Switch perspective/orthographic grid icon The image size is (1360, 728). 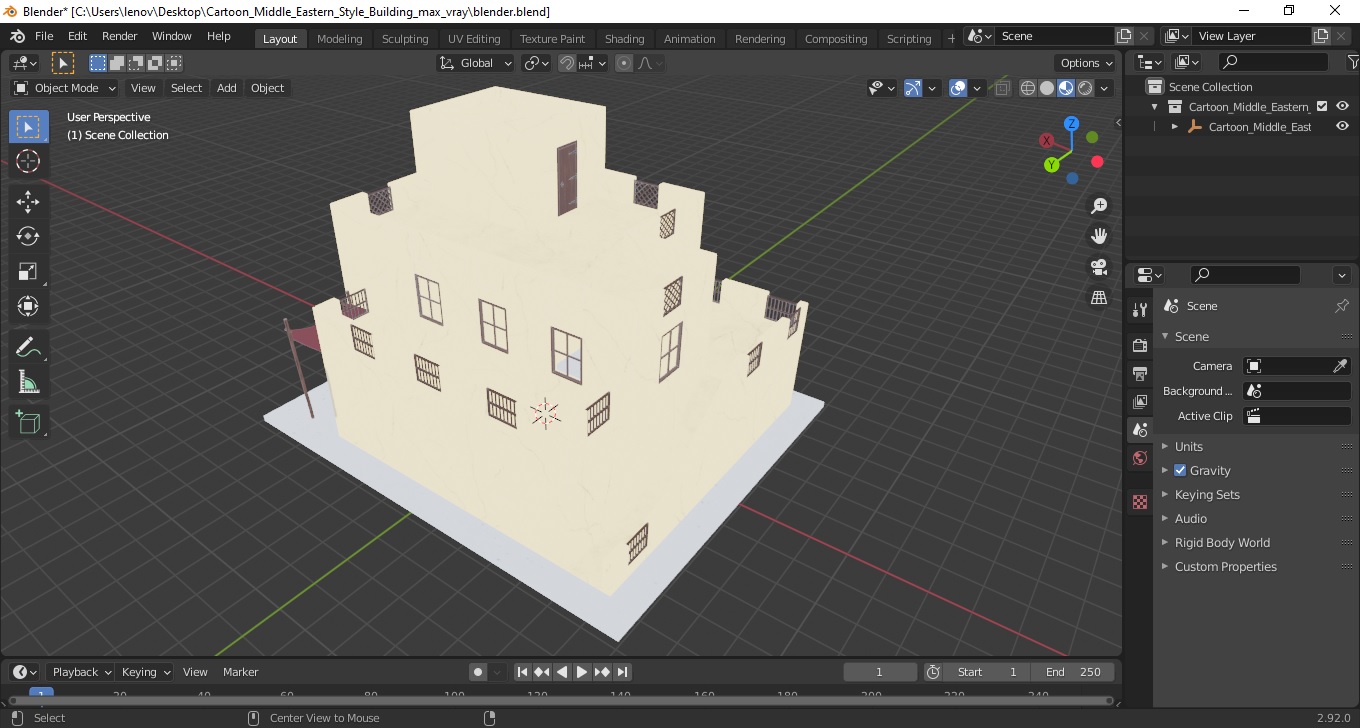pyautogui.click(x=1099, y=297)
